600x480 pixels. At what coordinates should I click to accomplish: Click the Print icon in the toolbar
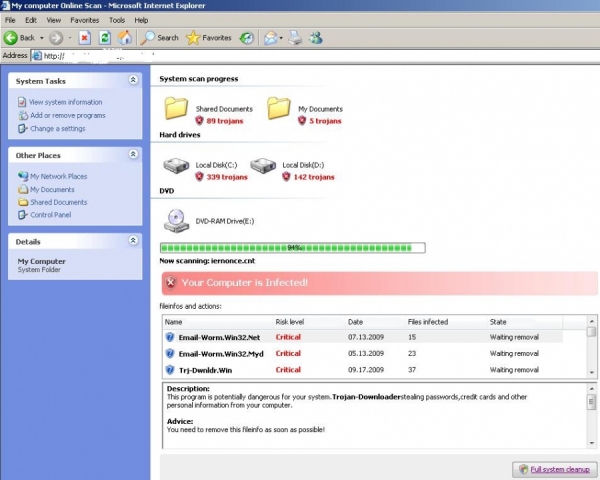point(295,38)
